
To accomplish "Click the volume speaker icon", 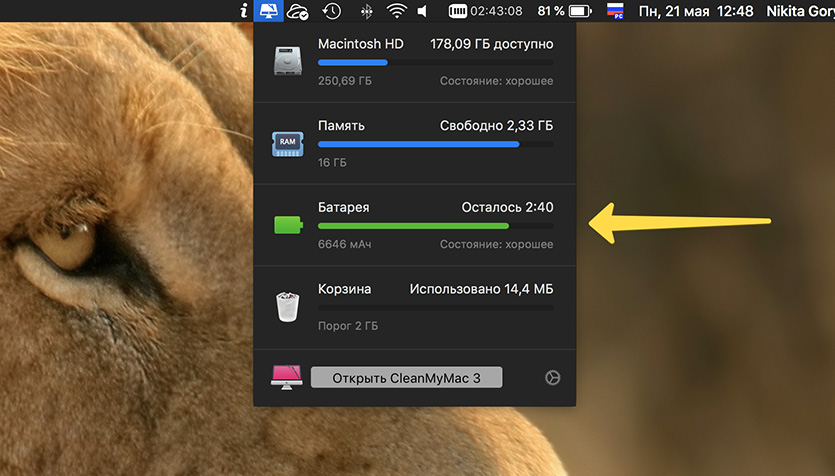I will pos(422,11).
